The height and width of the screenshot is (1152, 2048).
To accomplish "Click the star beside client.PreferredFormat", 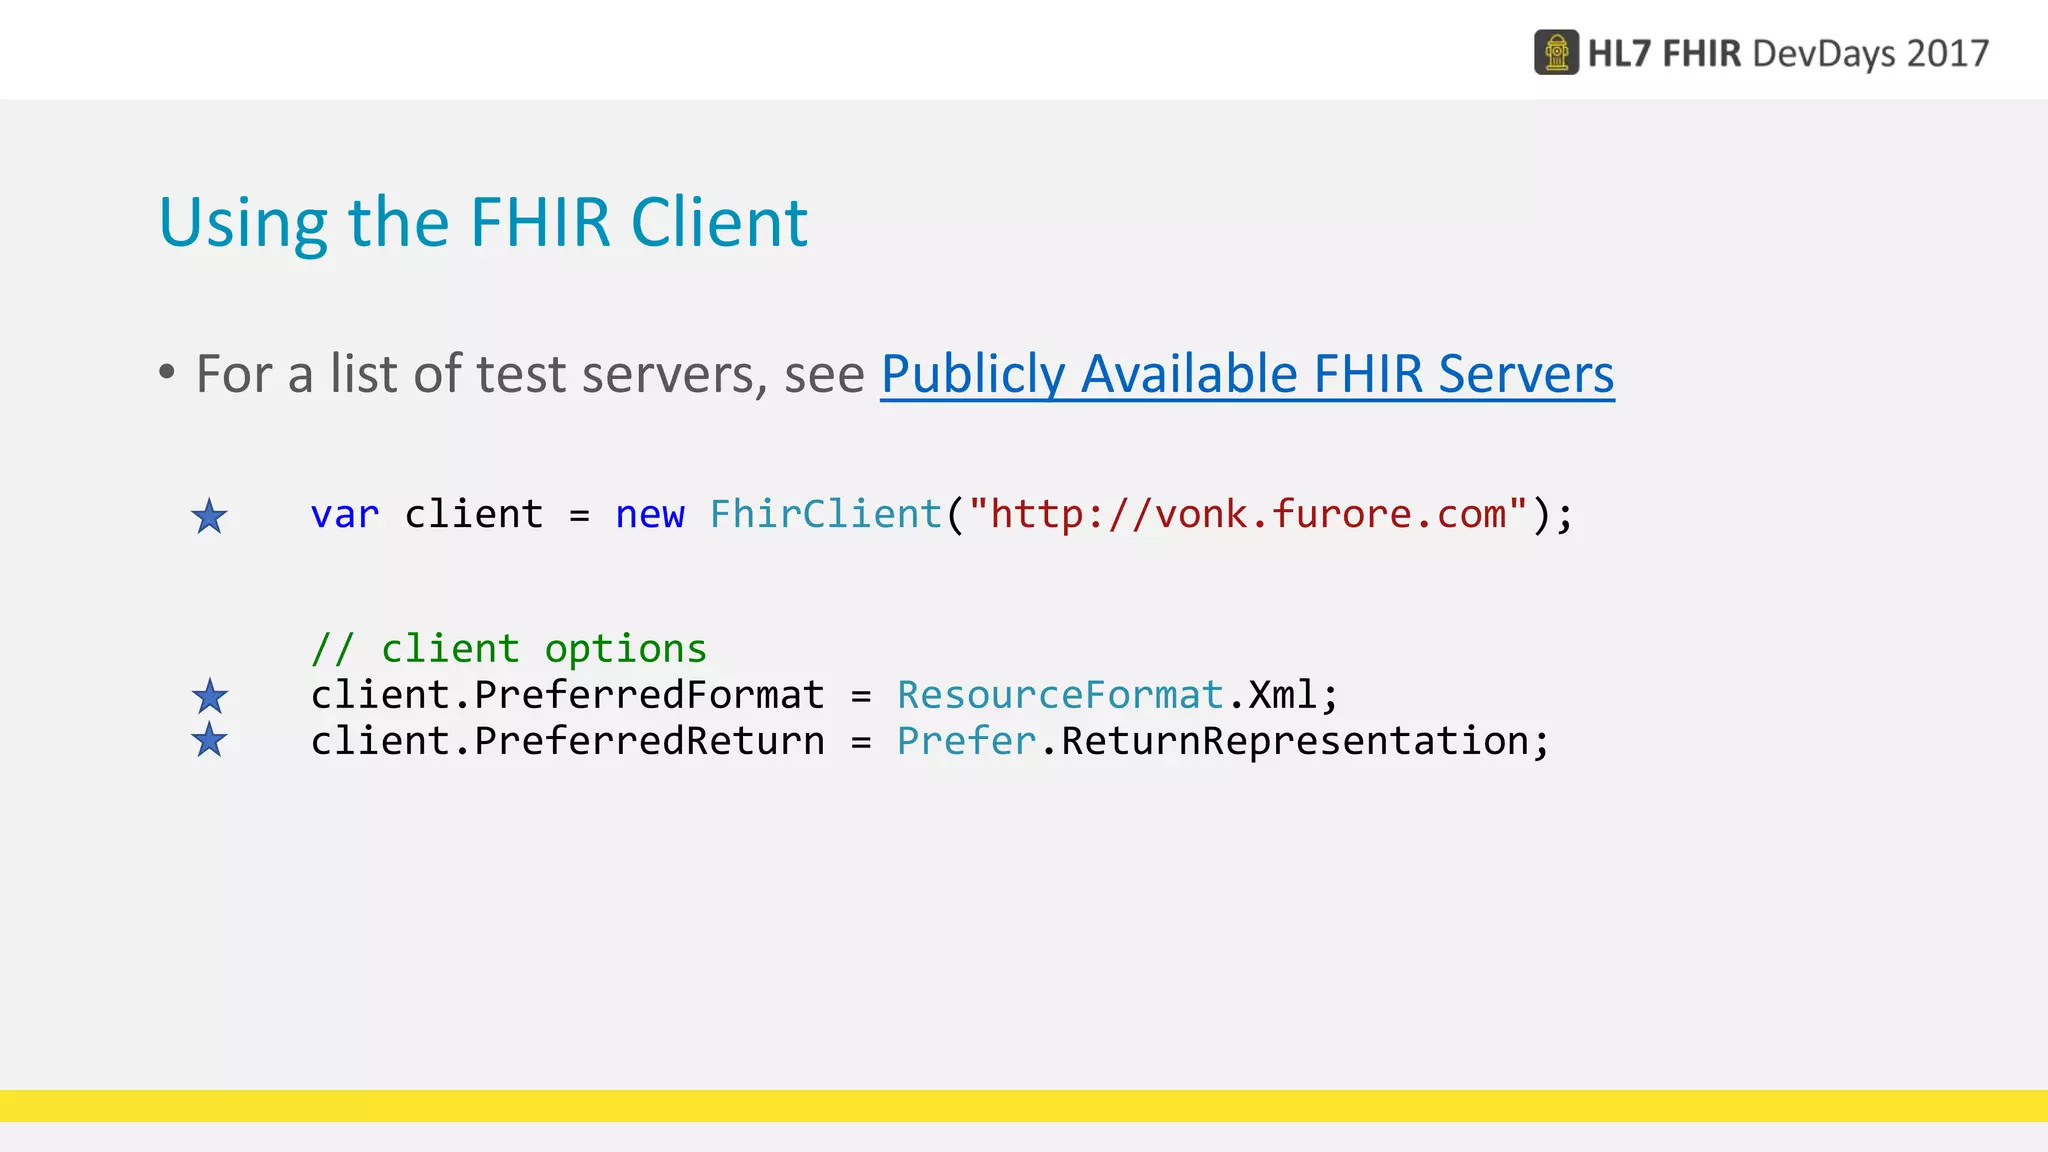I will (209, 696).
